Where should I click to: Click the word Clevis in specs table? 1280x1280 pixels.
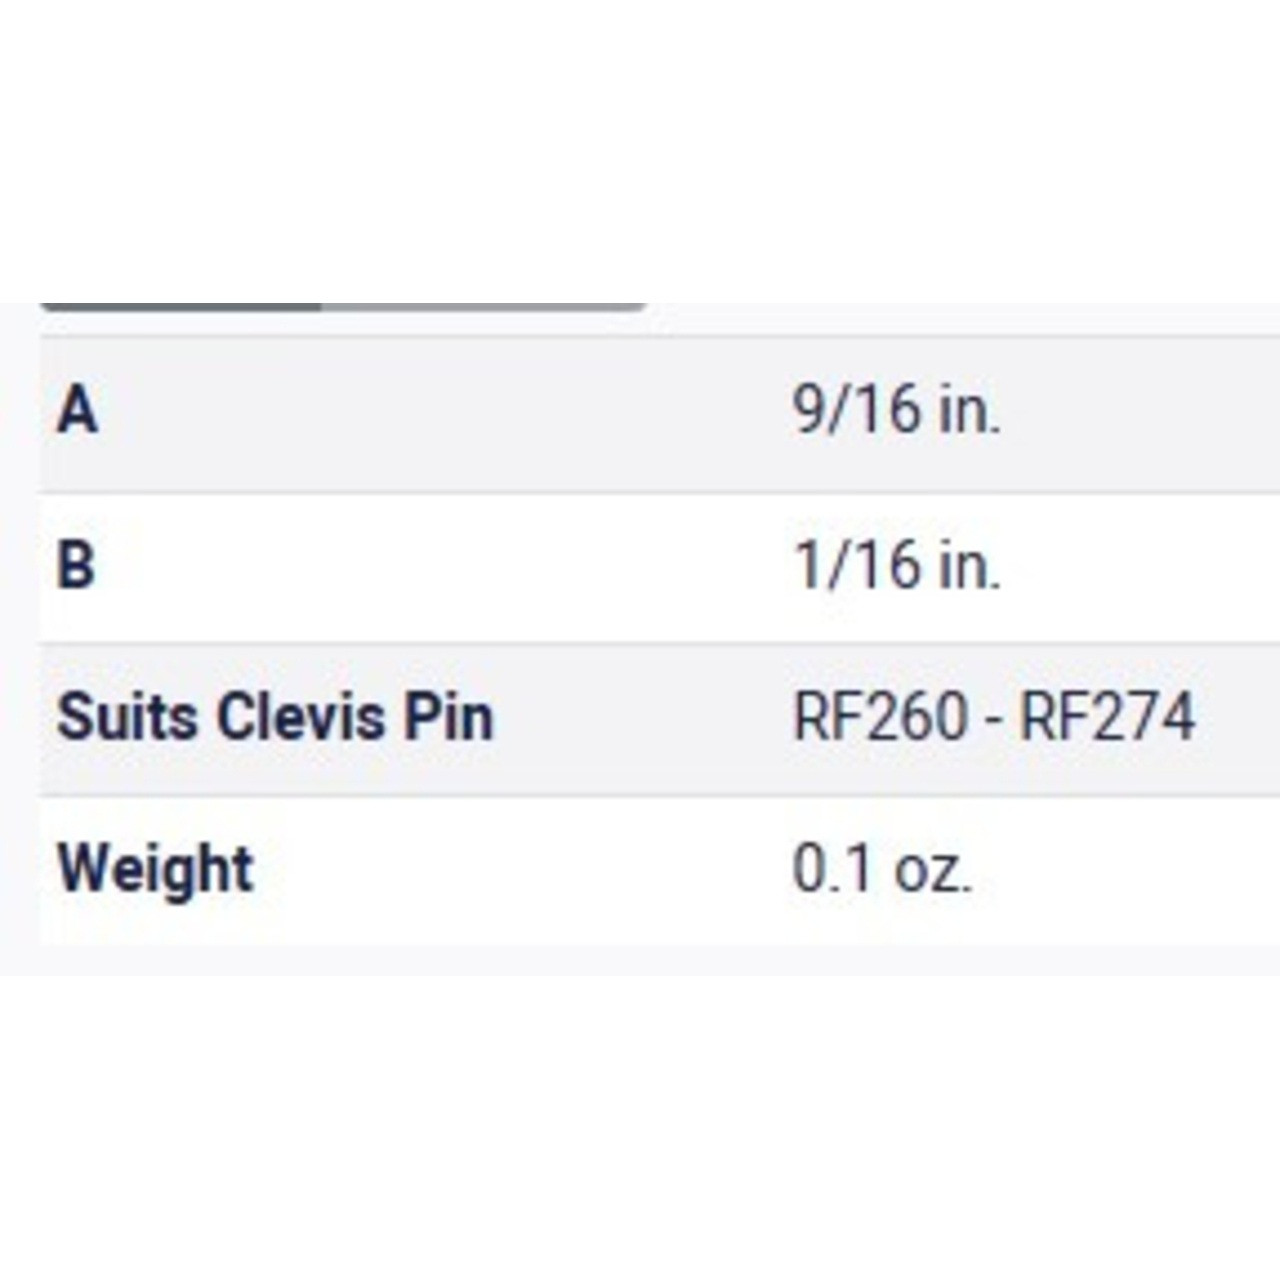click(301, 717)
